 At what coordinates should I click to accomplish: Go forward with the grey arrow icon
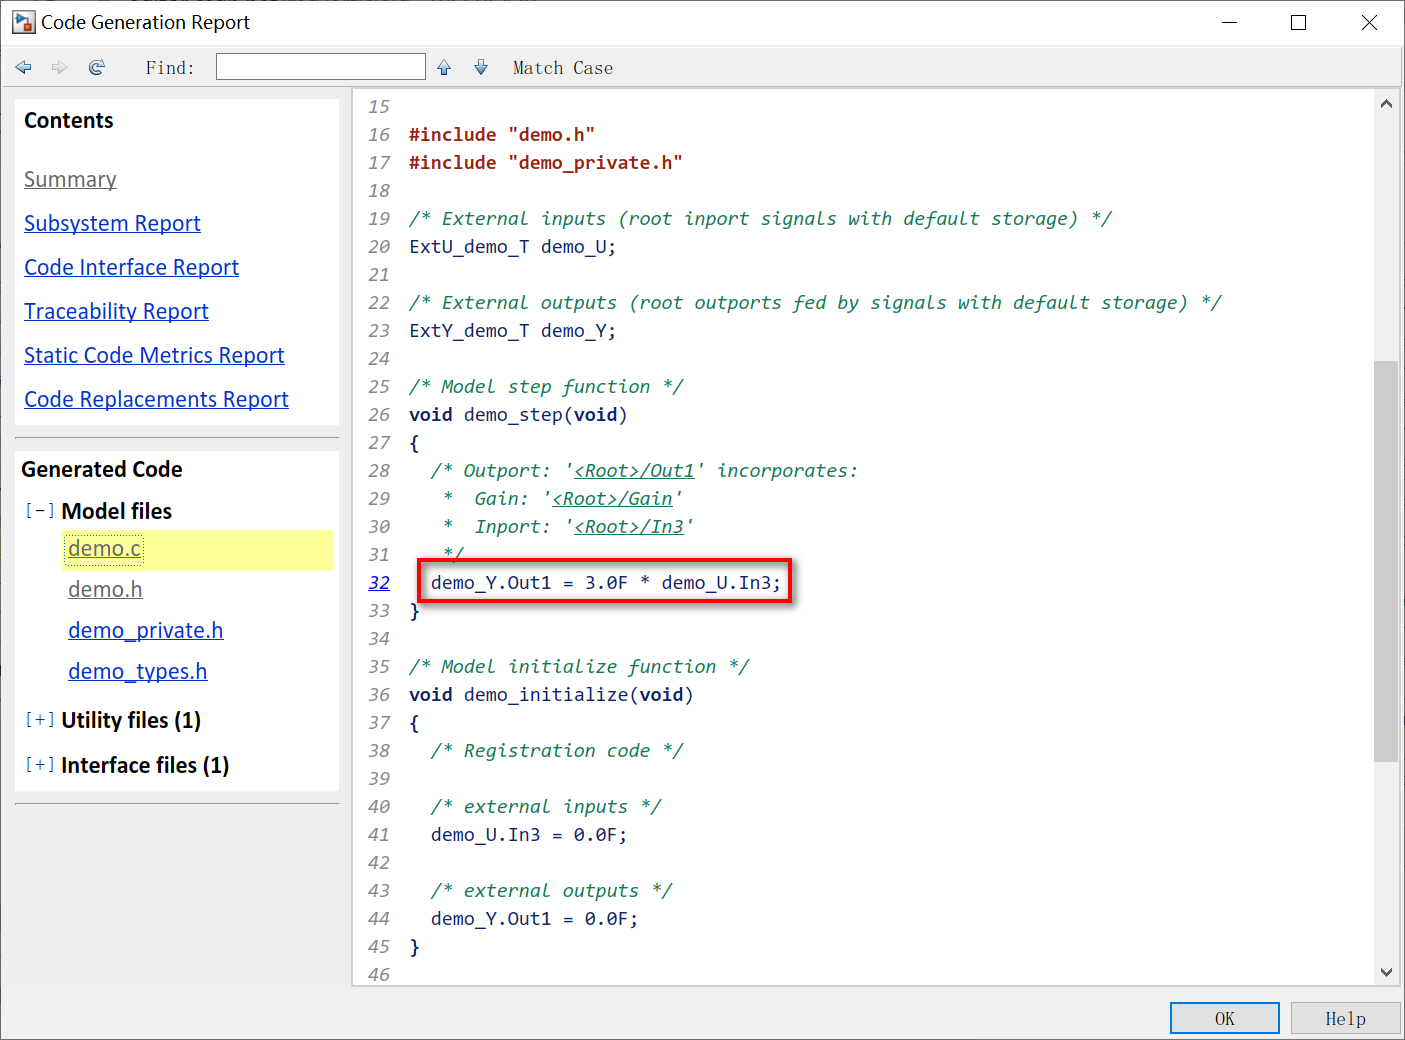pos(60,67)
